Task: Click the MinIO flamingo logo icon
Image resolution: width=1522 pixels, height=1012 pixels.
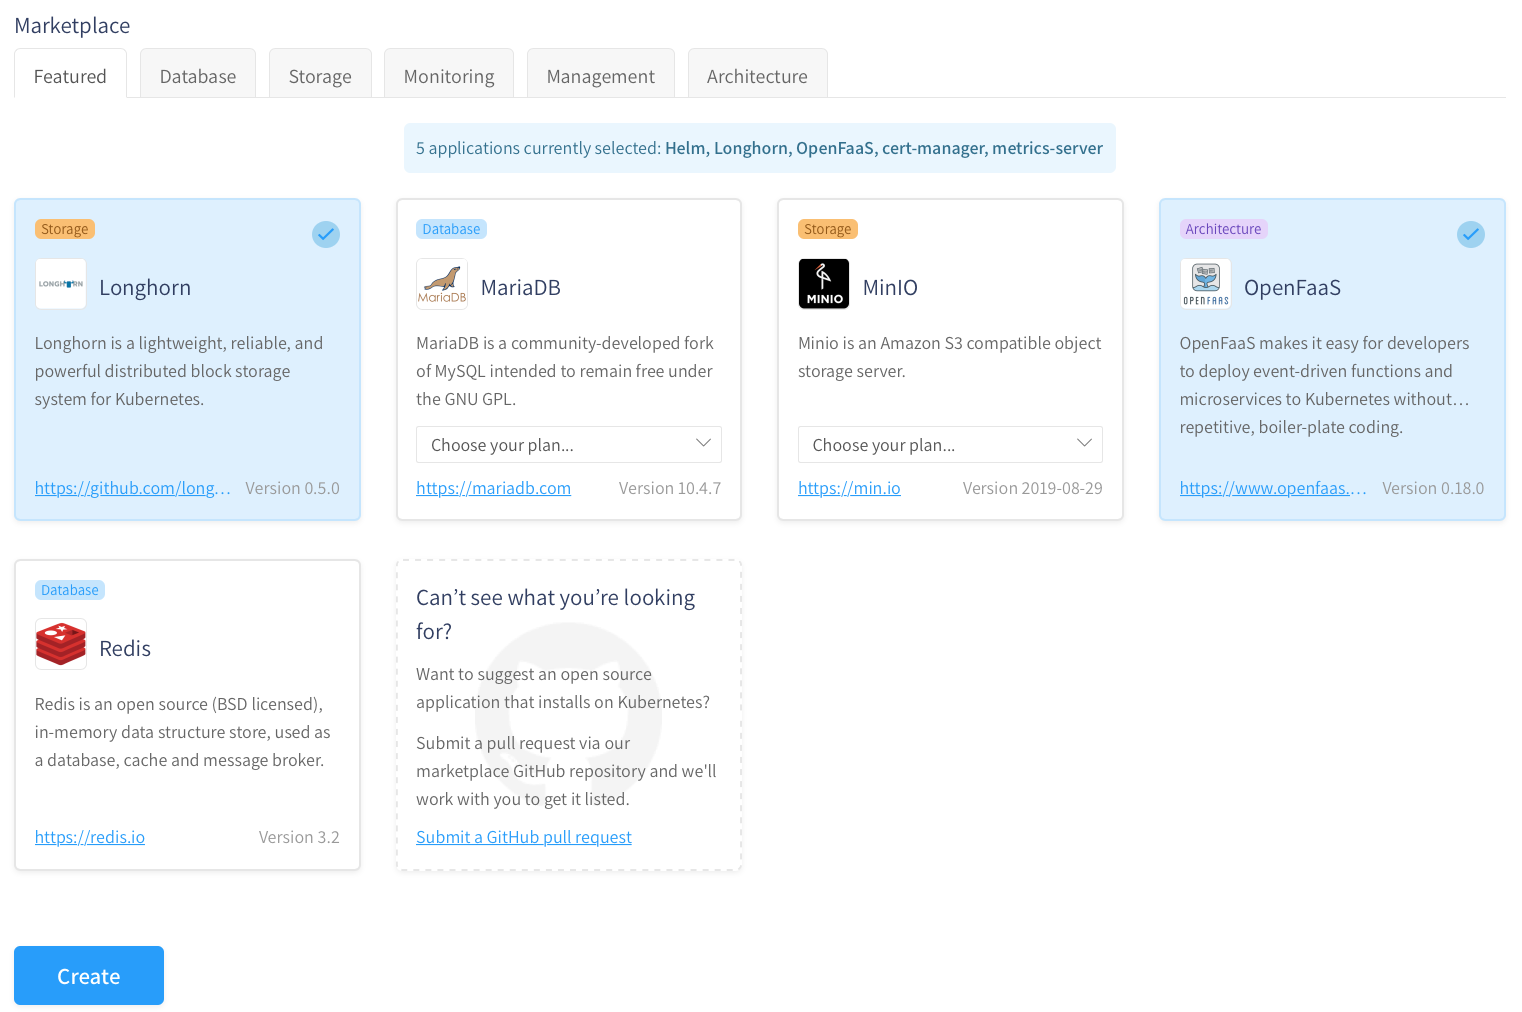Action: 823,285
